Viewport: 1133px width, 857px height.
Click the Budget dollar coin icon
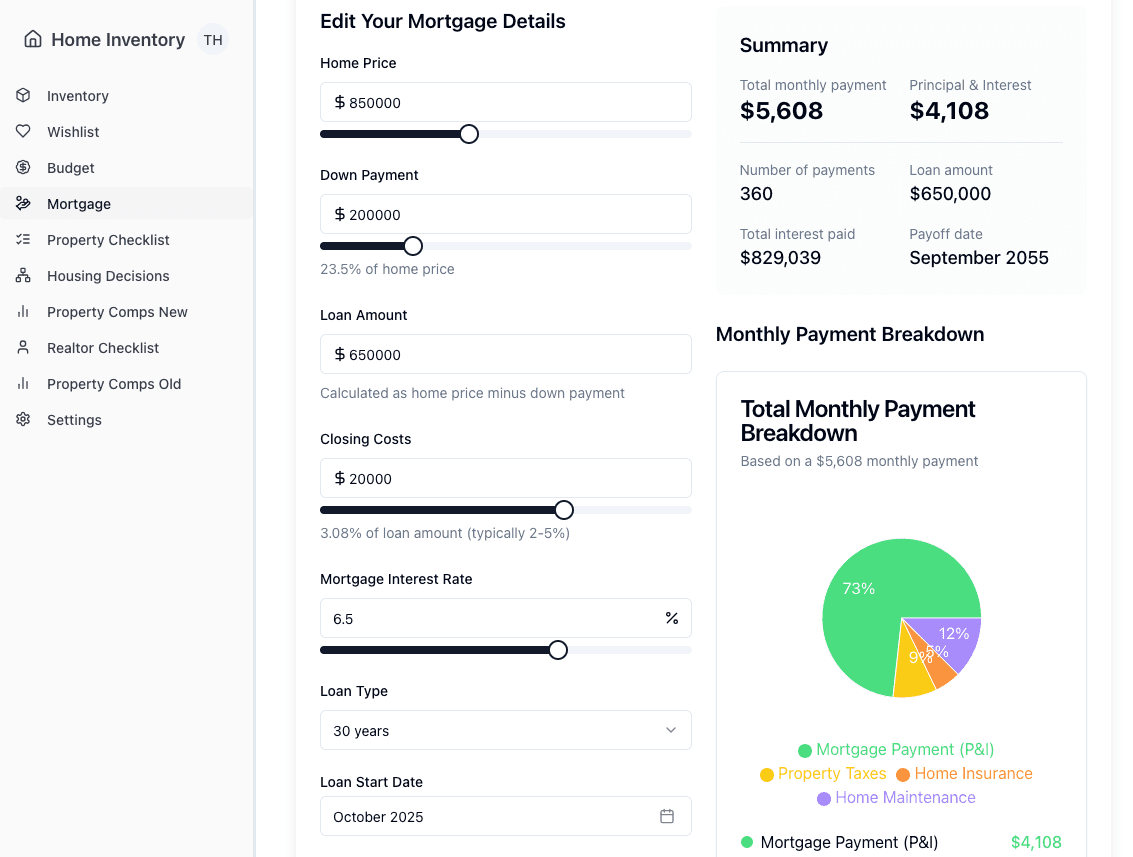pyautogui.click(x=23, y=168)
